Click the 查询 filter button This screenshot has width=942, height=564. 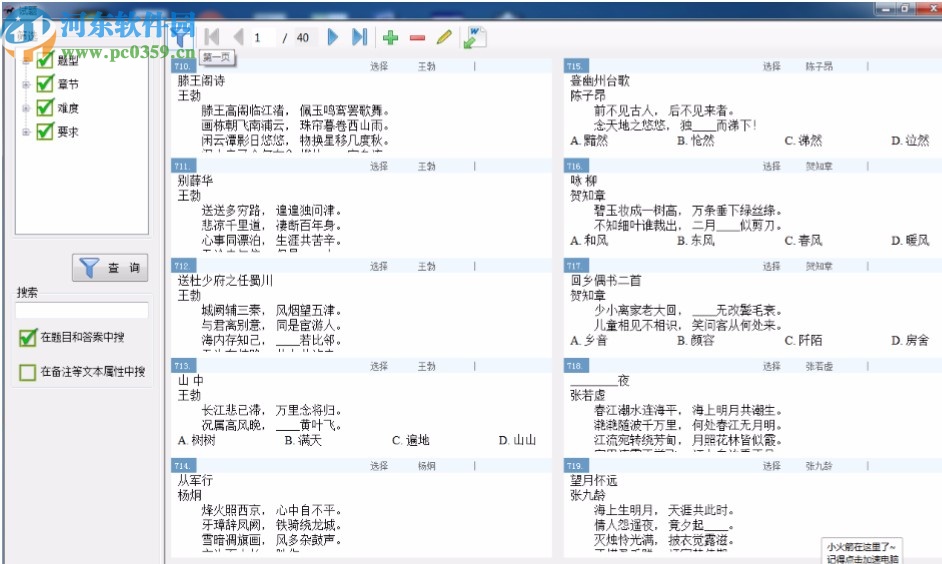(x=109, y=268)
